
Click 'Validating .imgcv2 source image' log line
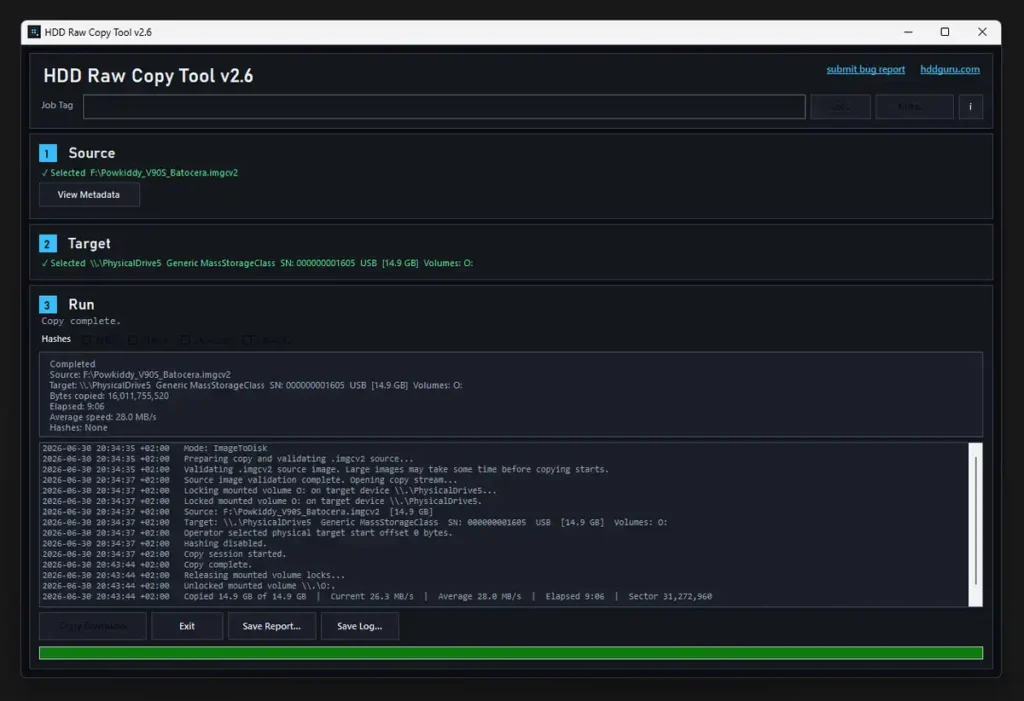pos(325,469)
